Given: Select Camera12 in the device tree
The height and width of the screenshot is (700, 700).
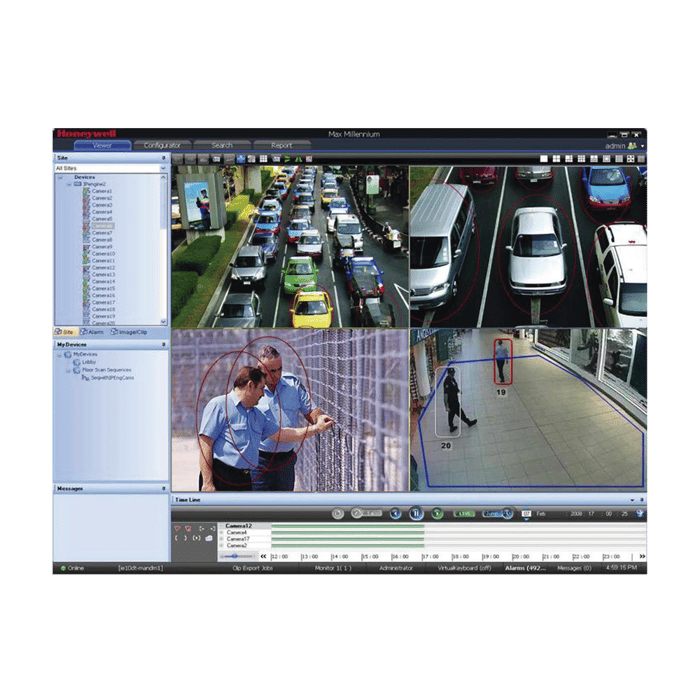Looking at the screenshot, I should (x=103, y=267).
